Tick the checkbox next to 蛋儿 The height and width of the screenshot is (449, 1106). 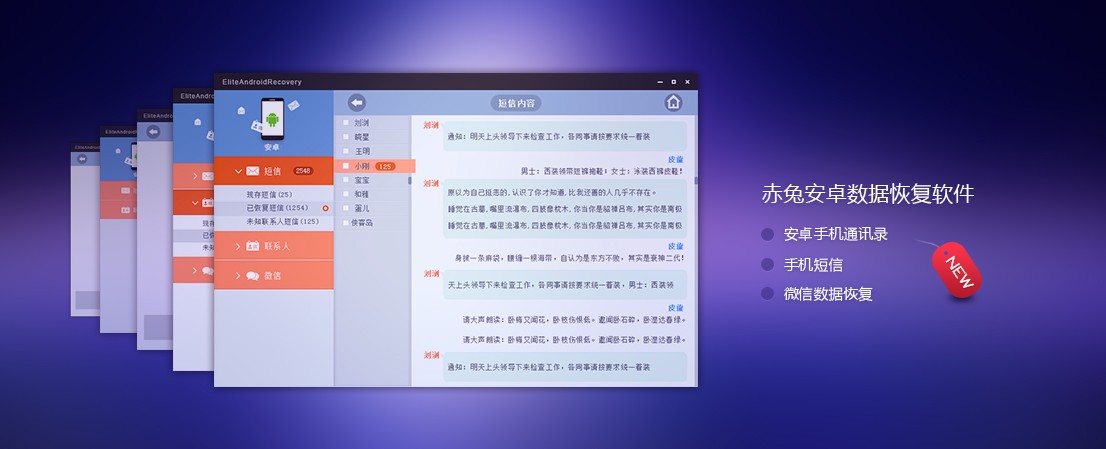point(346,208)
